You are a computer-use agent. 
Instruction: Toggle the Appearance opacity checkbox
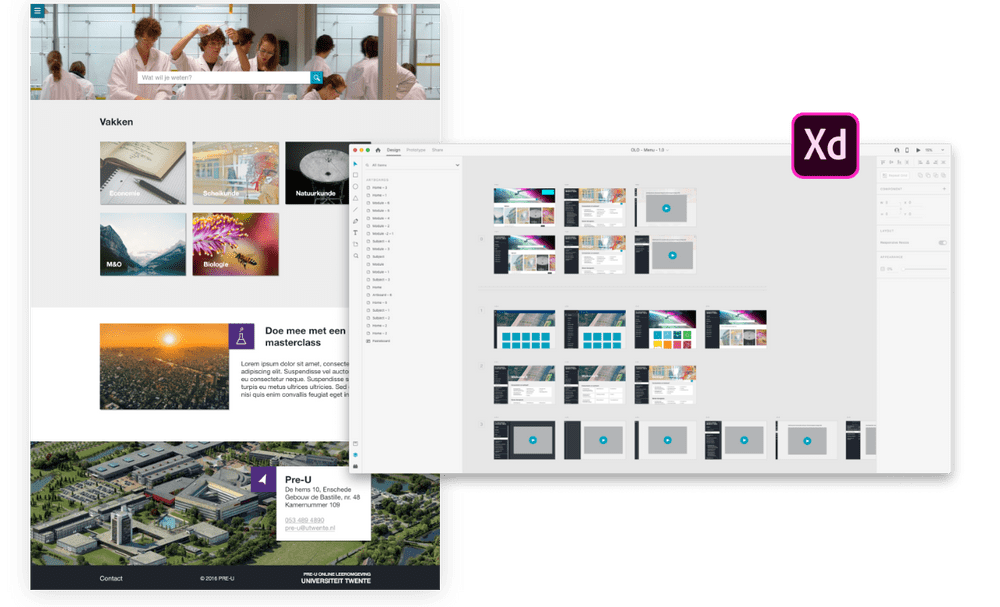[x=882, y=269]
